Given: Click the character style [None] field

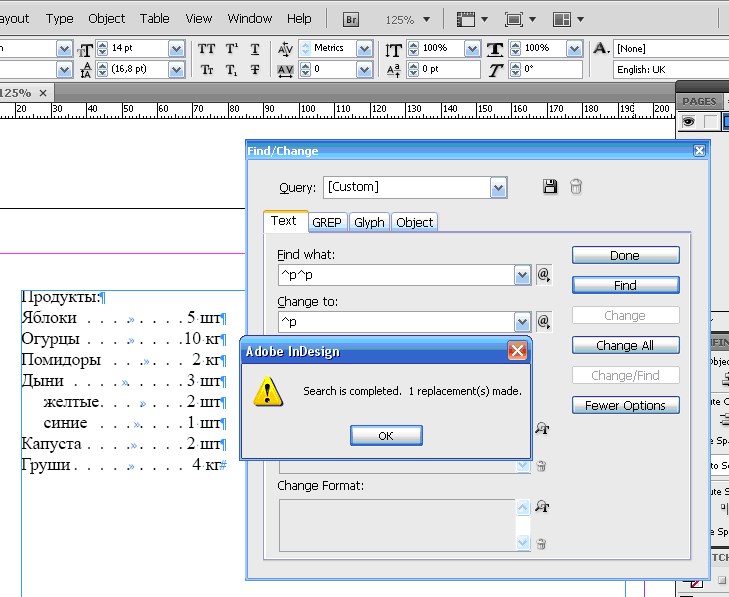Looking at the screenshot, I should [670, 48].
